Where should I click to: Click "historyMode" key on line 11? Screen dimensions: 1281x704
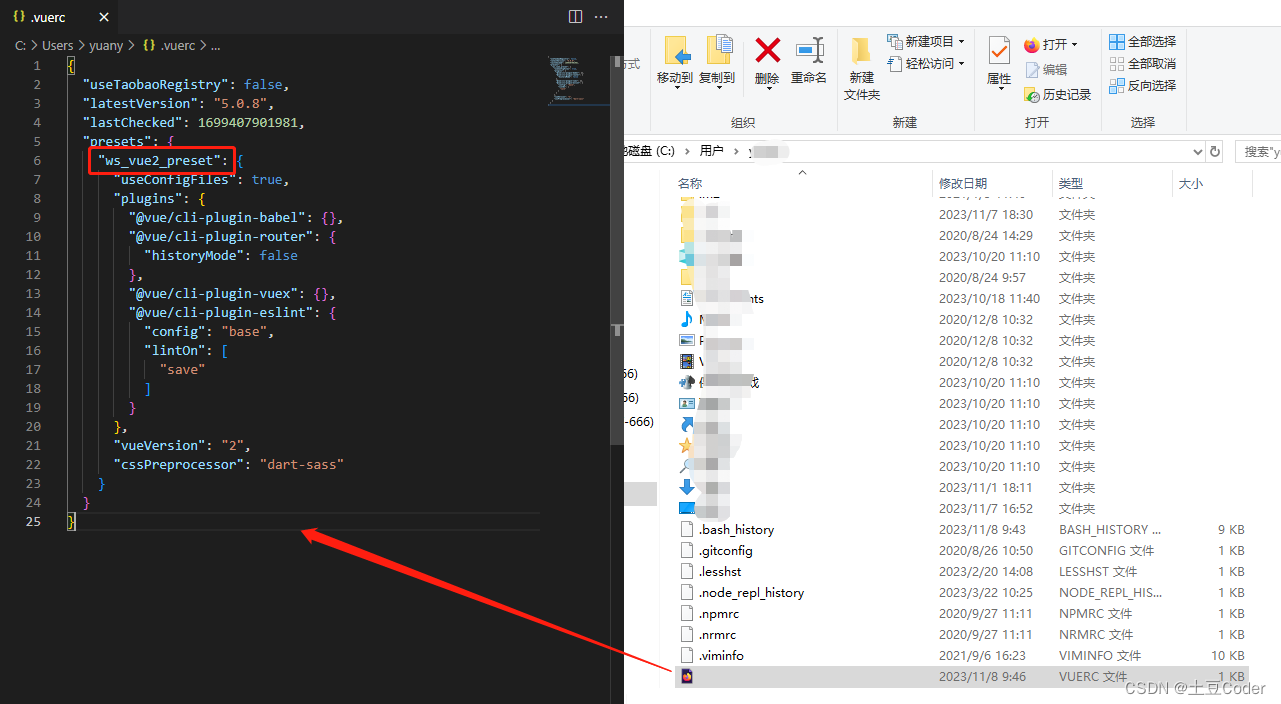pyautogui.click(x=193, y=255)
